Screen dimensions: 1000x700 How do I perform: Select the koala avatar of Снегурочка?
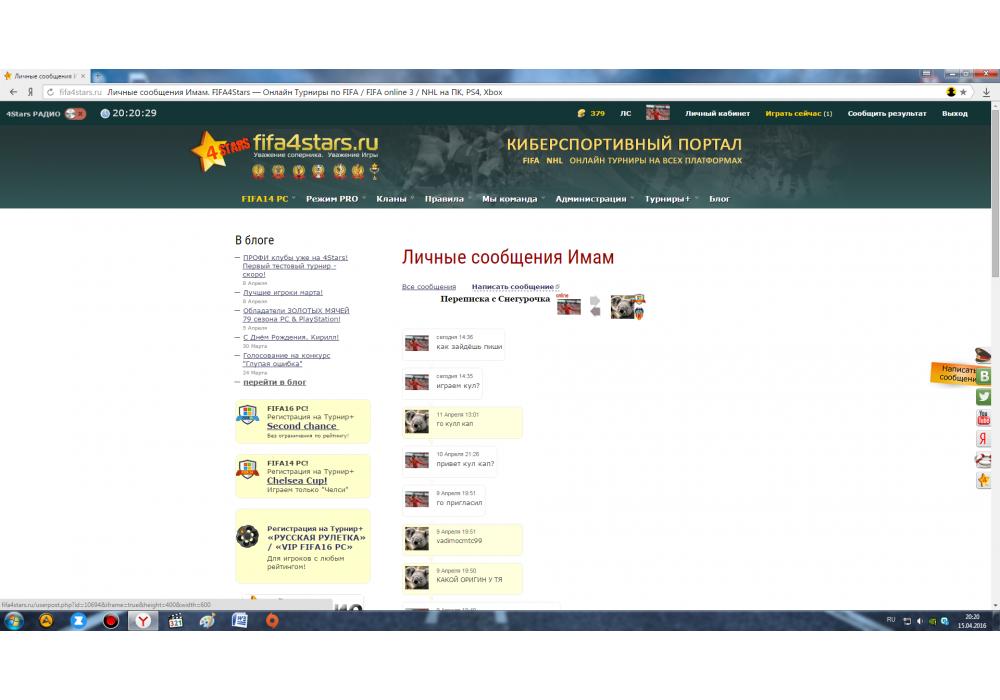pyautogui.click(x=624, y=307)
